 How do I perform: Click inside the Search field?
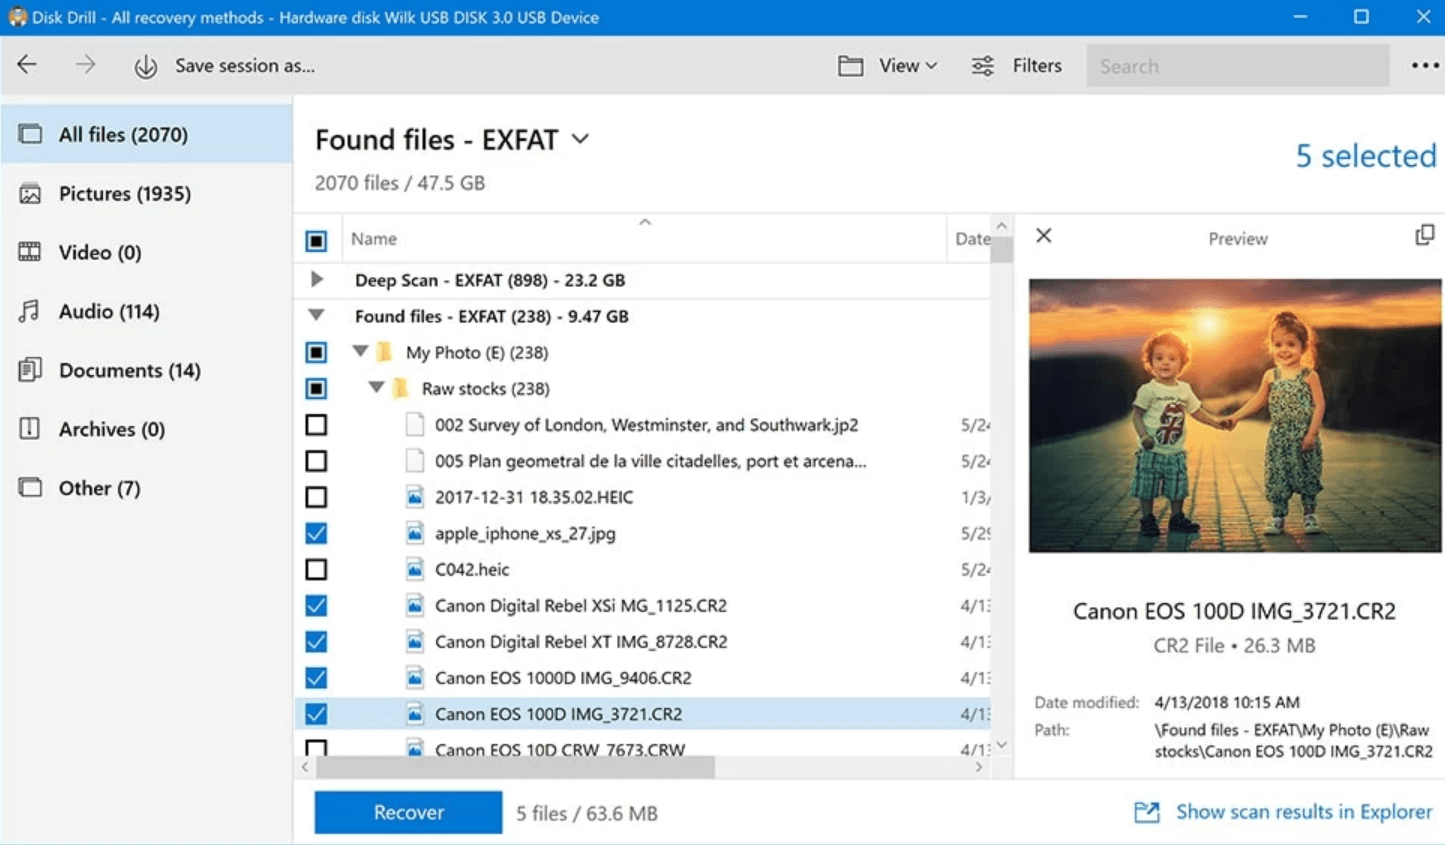pos(1237,65)
